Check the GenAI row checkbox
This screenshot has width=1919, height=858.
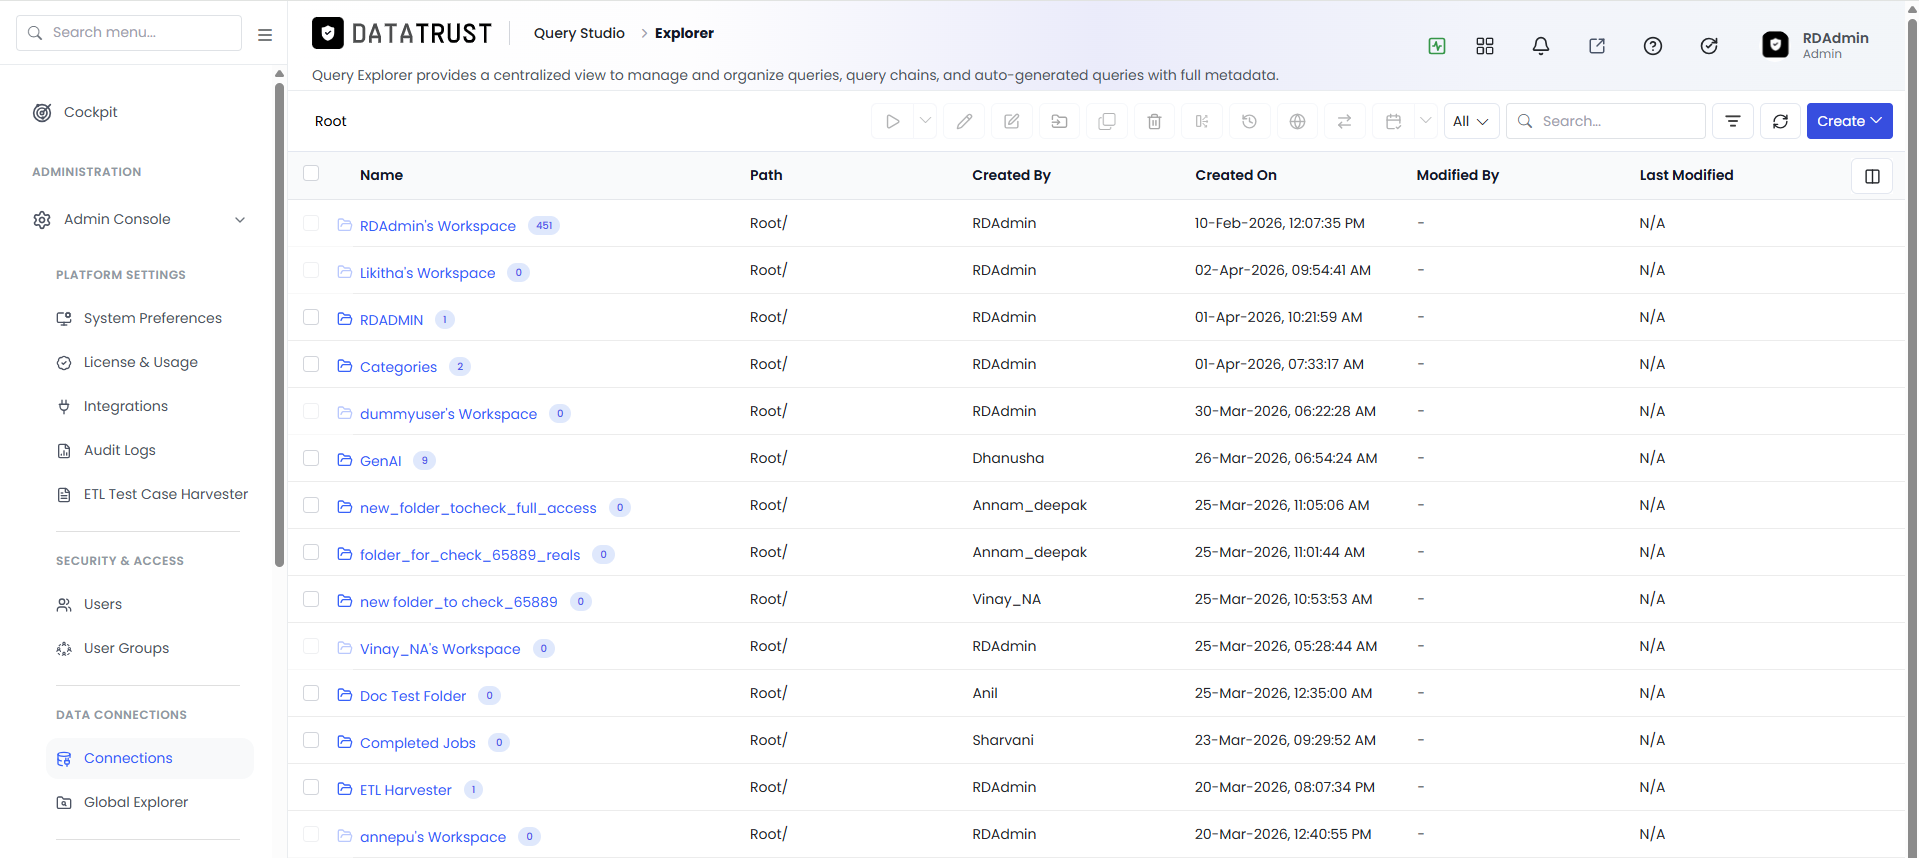[311, 458]
